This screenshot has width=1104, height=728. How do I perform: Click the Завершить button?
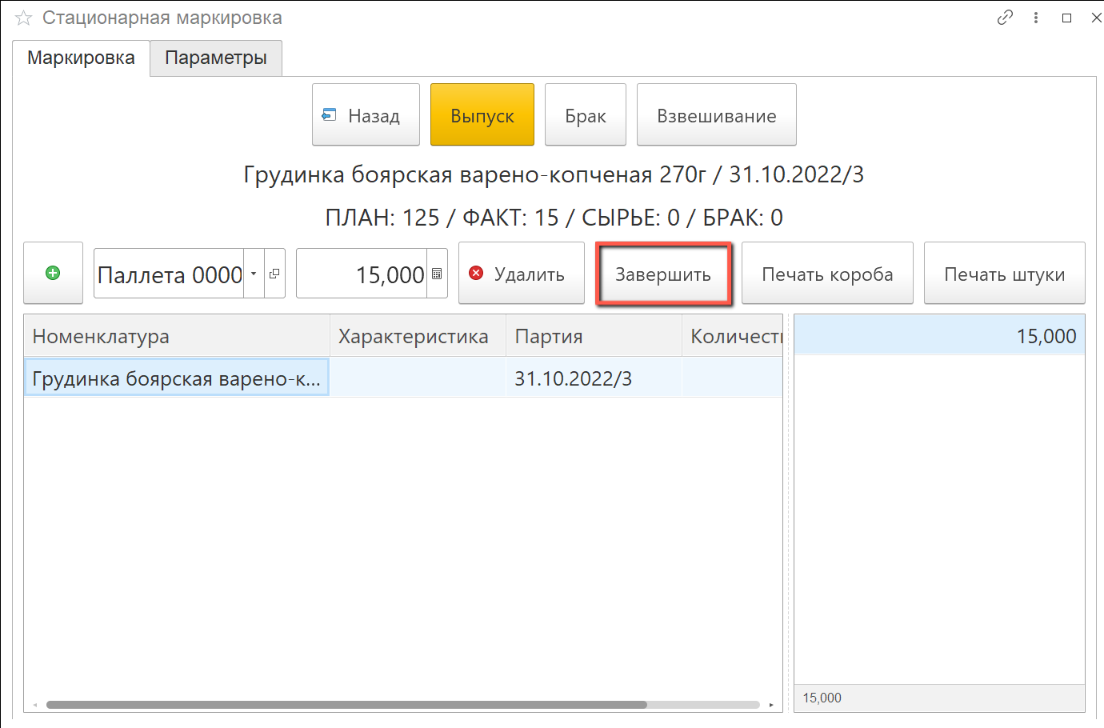point(663,274)
